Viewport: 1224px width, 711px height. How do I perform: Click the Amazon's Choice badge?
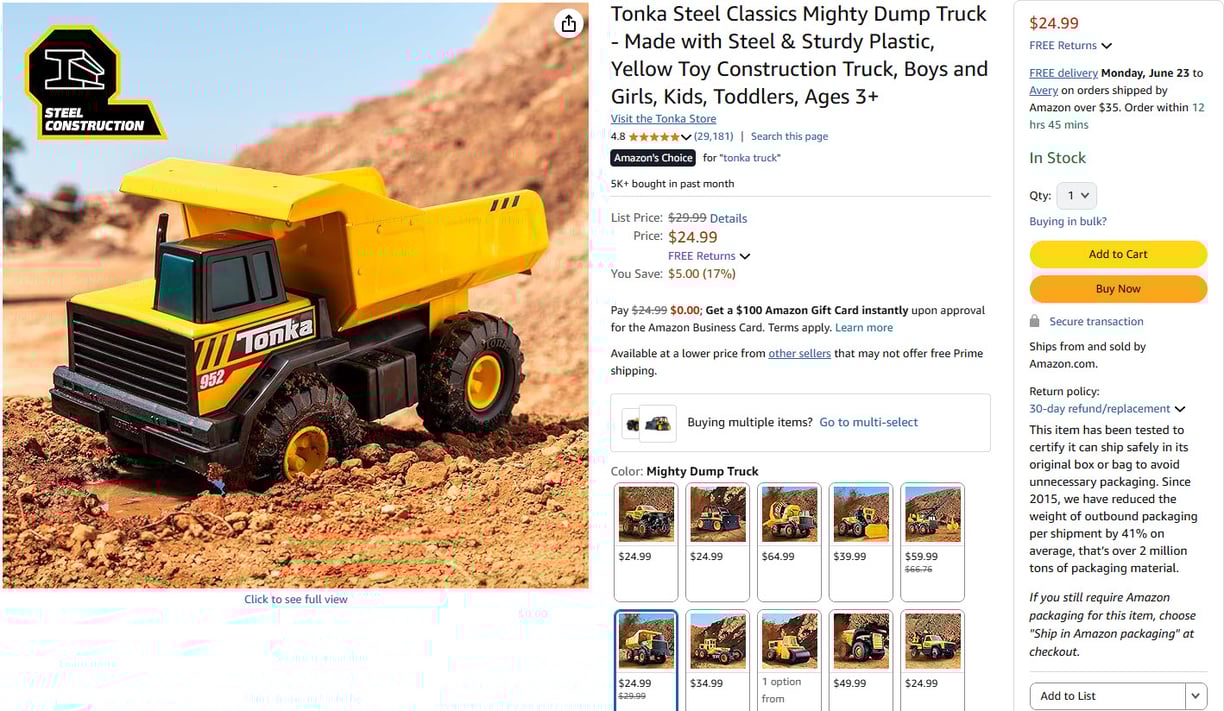[x=653, y=158]
